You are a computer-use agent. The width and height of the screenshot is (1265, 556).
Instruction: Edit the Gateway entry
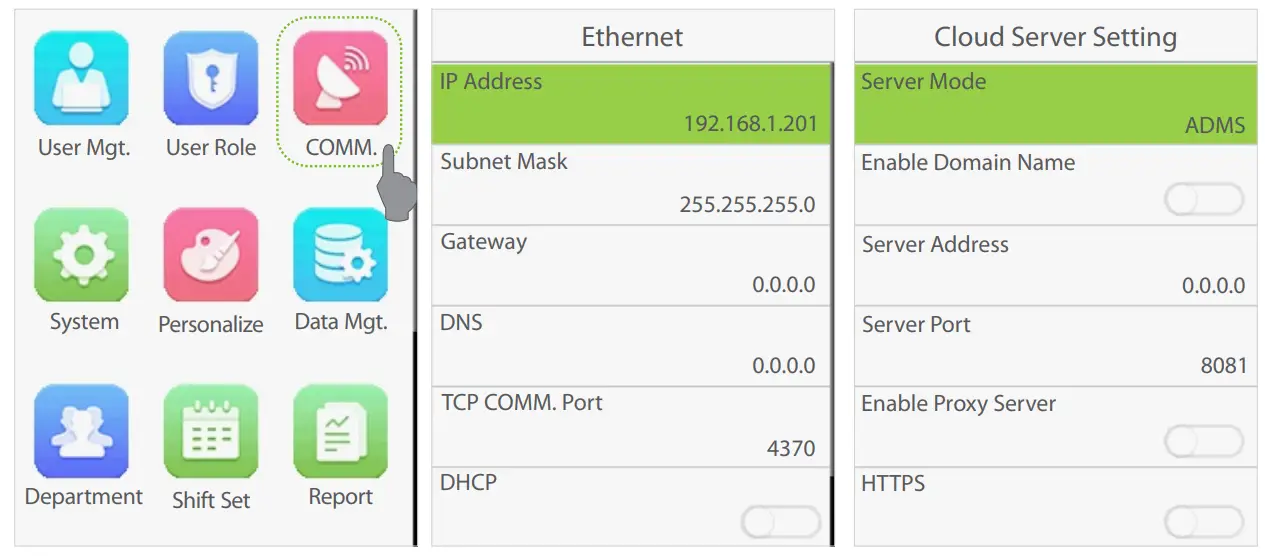tap(632, 265)
